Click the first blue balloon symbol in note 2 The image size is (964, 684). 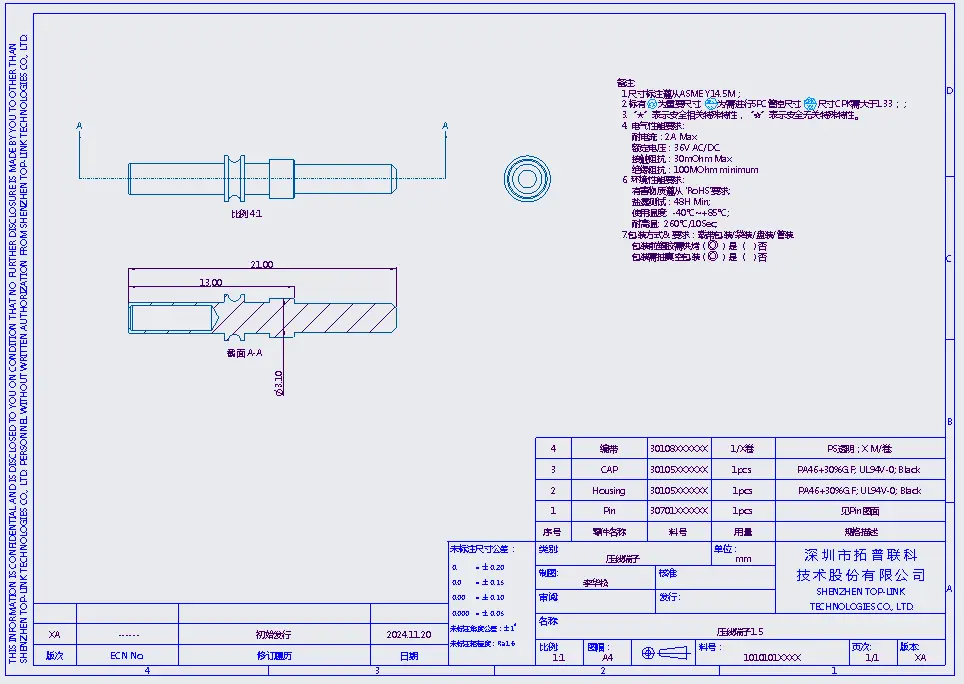click(x=652, y=103)
